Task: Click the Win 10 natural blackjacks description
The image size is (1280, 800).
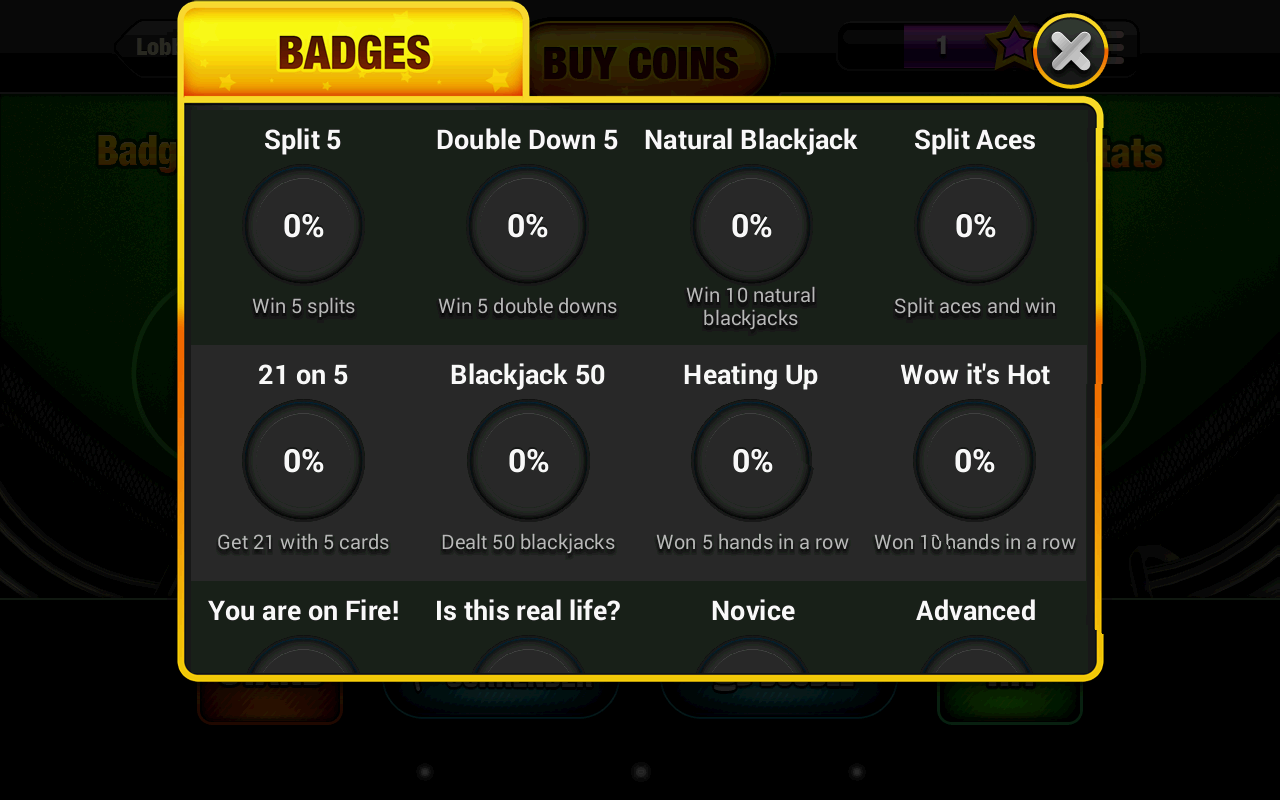Action: click(x=751, y=307)
